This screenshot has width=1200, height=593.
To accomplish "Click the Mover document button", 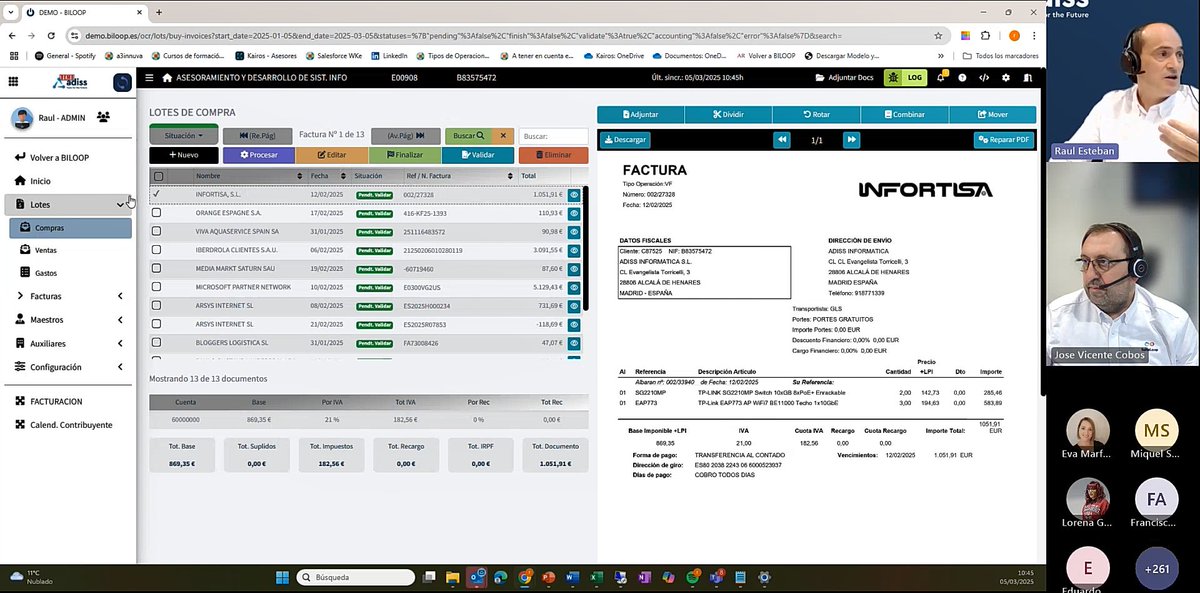I will click(x=992, y=114).
